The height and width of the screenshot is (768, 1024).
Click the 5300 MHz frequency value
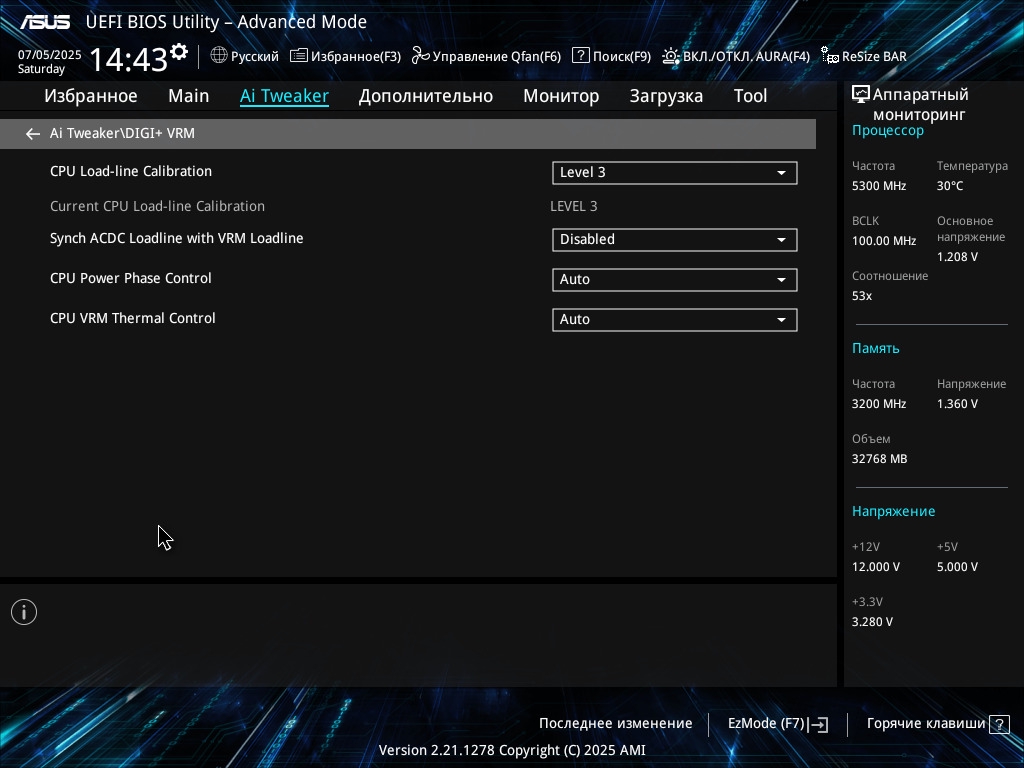tap(878, 186)
